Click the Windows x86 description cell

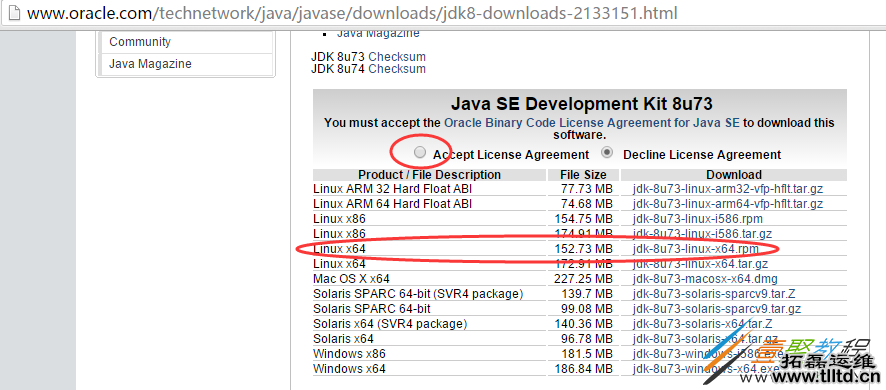coord(349,354)
